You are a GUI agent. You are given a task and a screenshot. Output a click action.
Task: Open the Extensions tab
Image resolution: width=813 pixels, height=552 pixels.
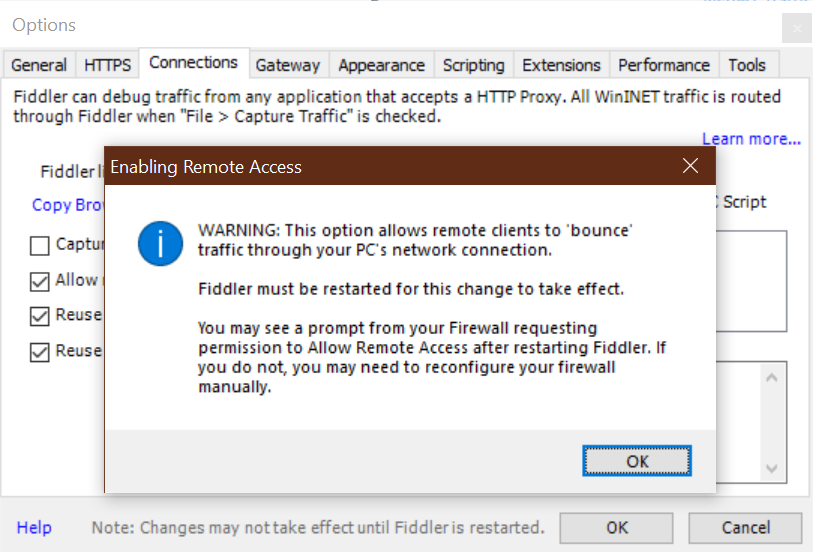560,65
